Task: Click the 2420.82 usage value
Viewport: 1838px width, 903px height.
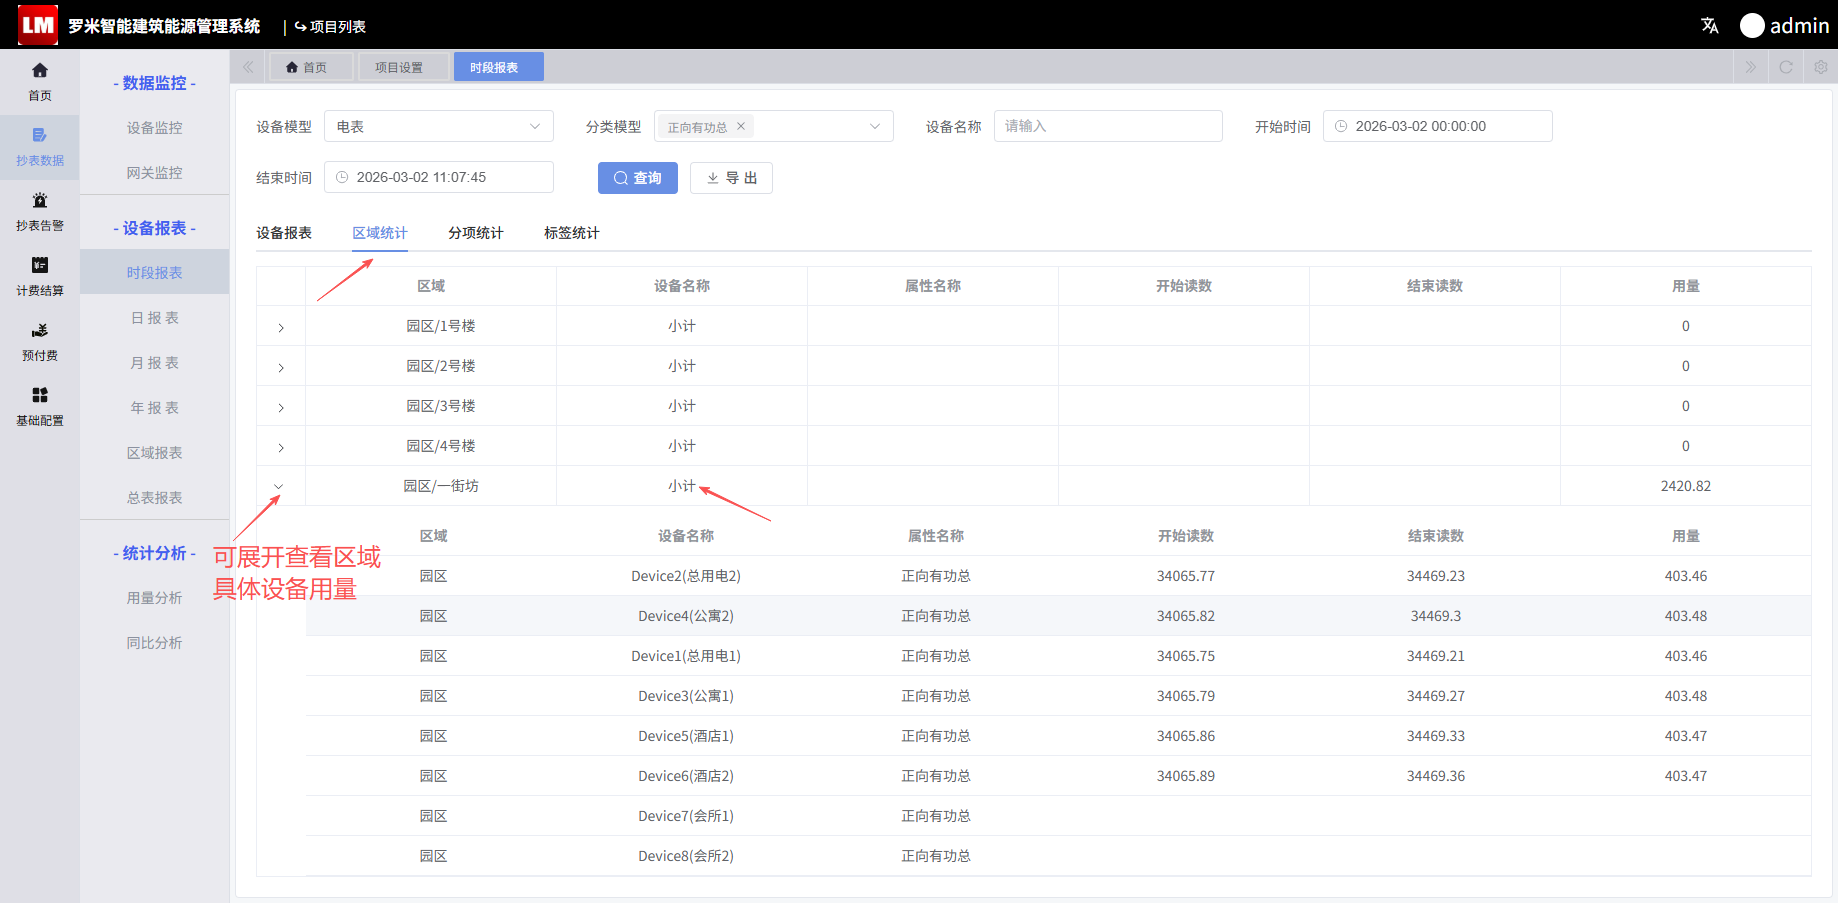Action: [x=1686, y=486]
